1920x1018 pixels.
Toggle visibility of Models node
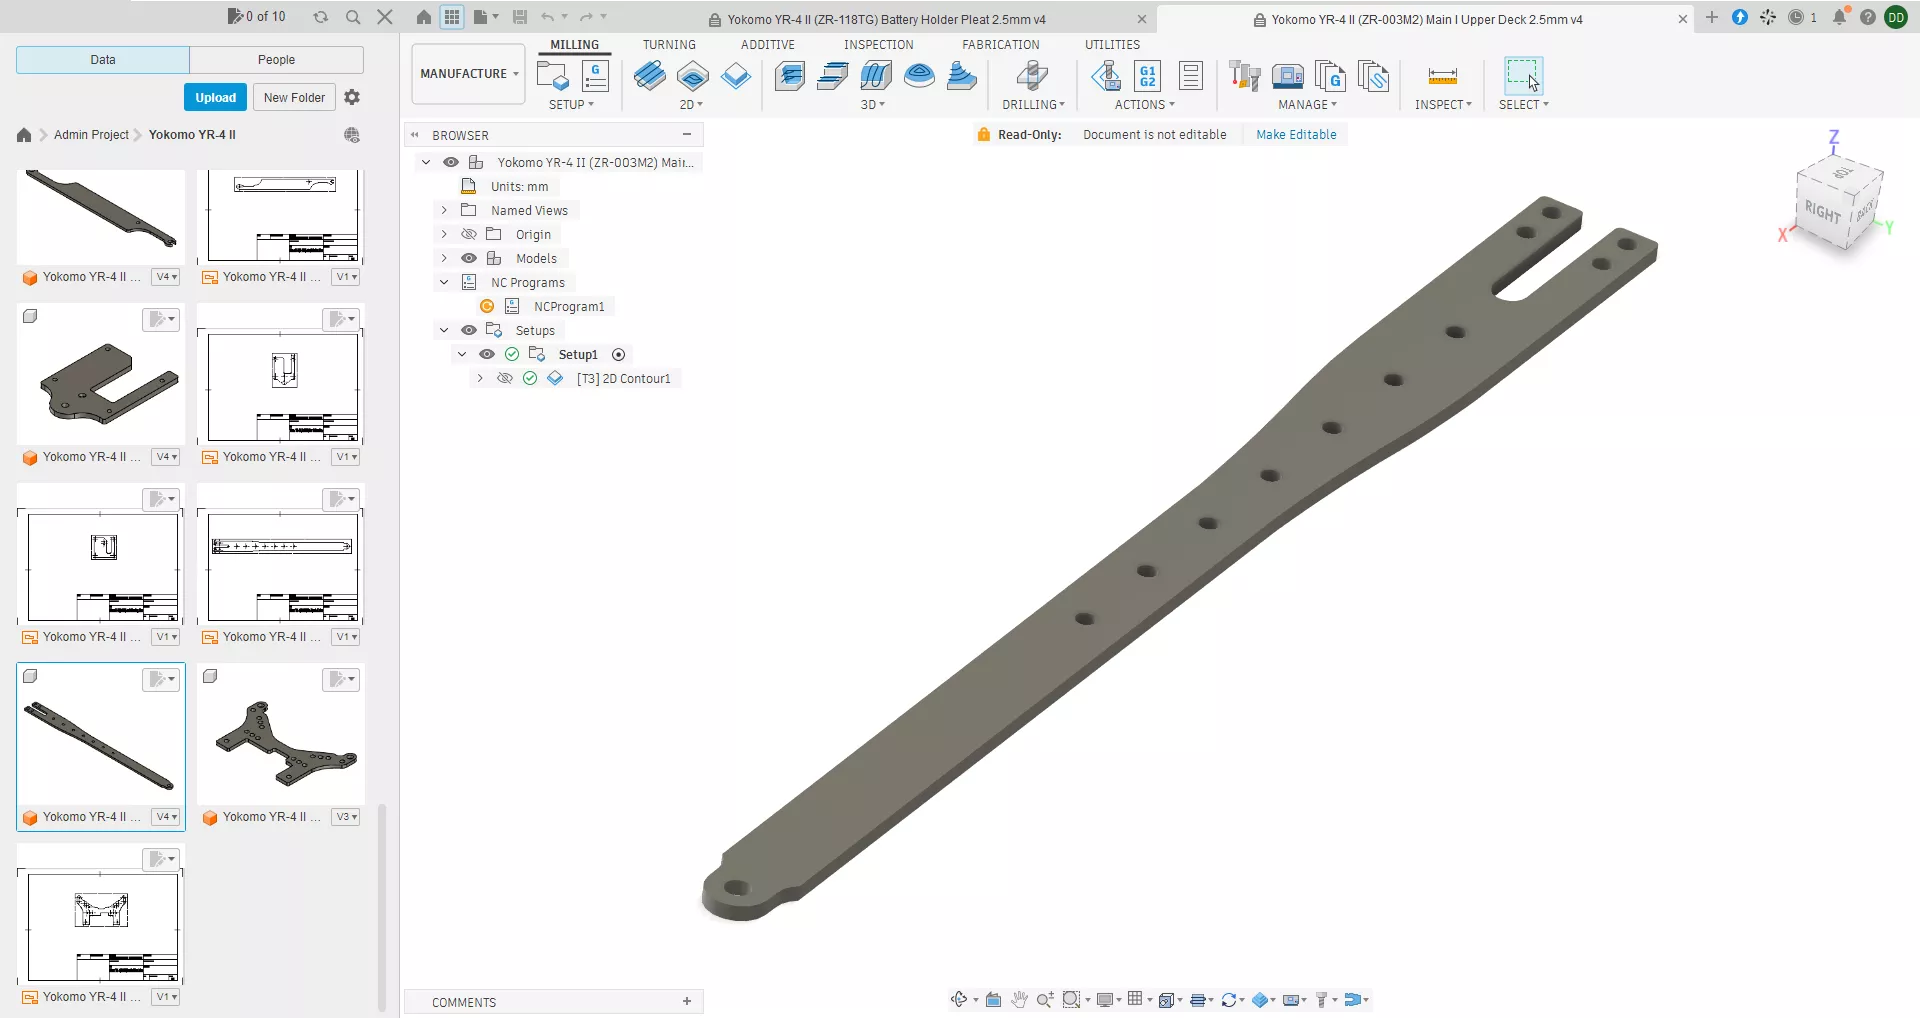[469, 258]
